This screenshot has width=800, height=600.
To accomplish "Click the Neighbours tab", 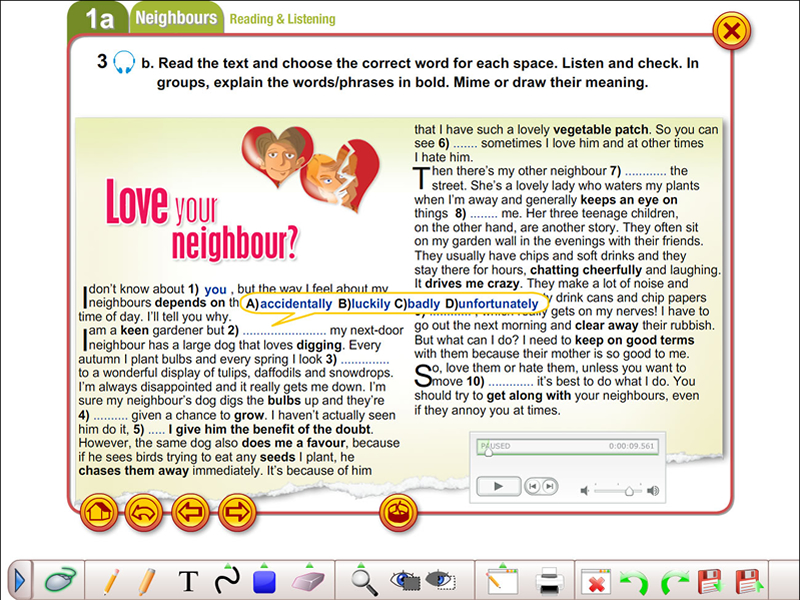I will coord(176,18).
